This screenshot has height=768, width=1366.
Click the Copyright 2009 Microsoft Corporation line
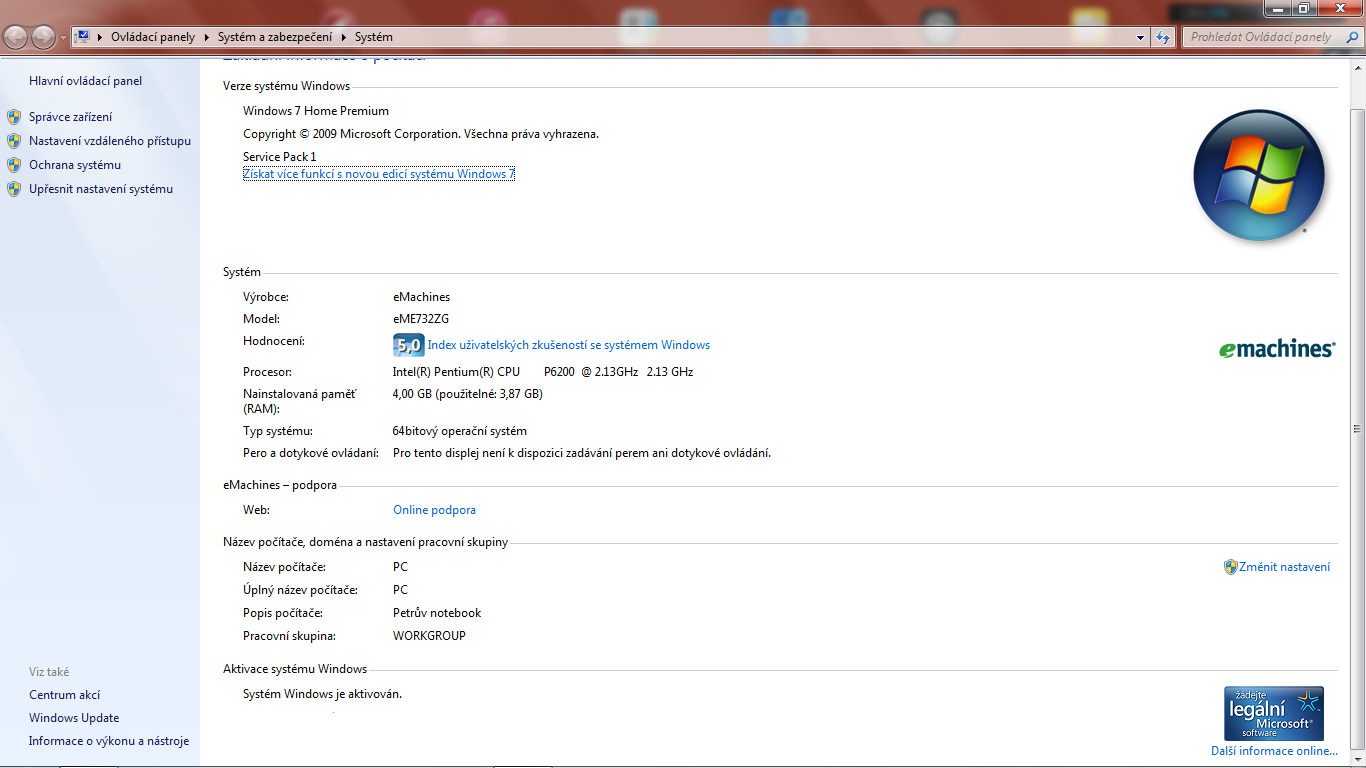coord(421,134)
